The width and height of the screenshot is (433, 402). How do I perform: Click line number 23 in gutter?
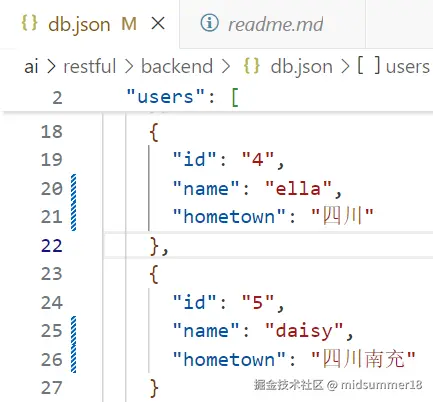pos(52,274)
